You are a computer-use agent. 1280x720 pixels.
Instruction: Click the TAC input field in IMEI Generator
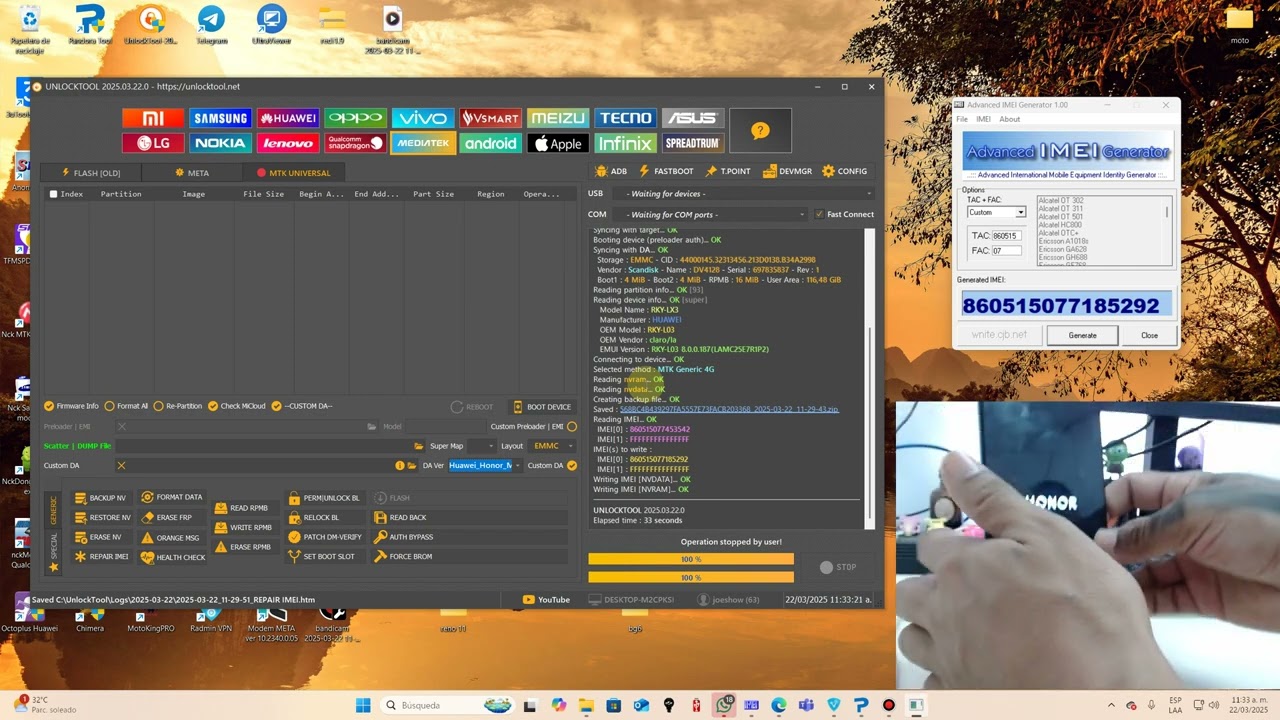(1005, 236)
